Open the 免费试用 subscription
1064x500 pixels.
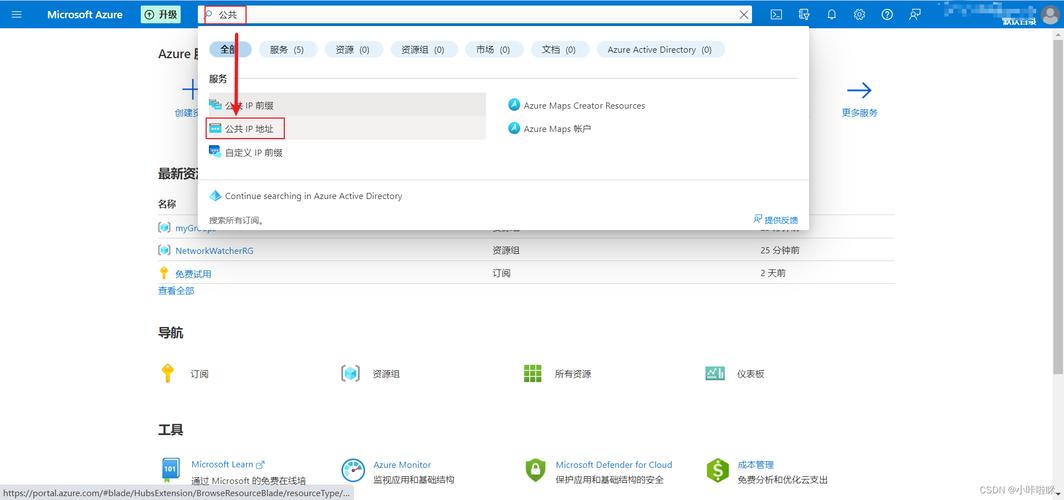(x=193, y=273)
